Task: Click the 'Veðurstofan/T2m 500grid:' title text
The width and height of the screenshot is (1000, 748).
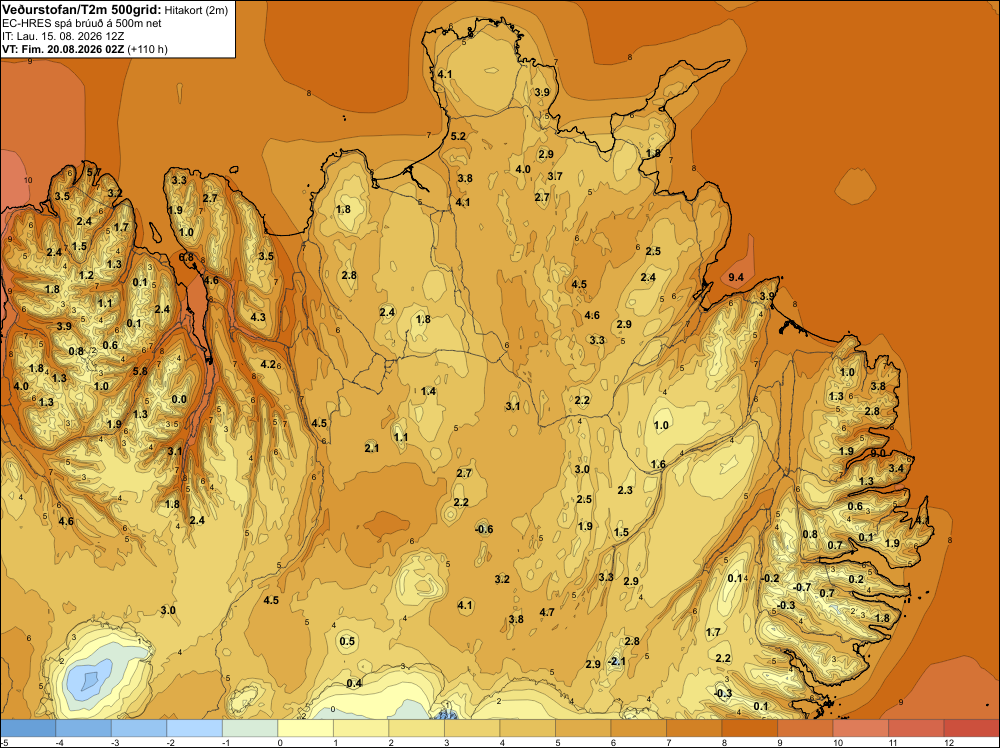Action: [x=82, y=9]
